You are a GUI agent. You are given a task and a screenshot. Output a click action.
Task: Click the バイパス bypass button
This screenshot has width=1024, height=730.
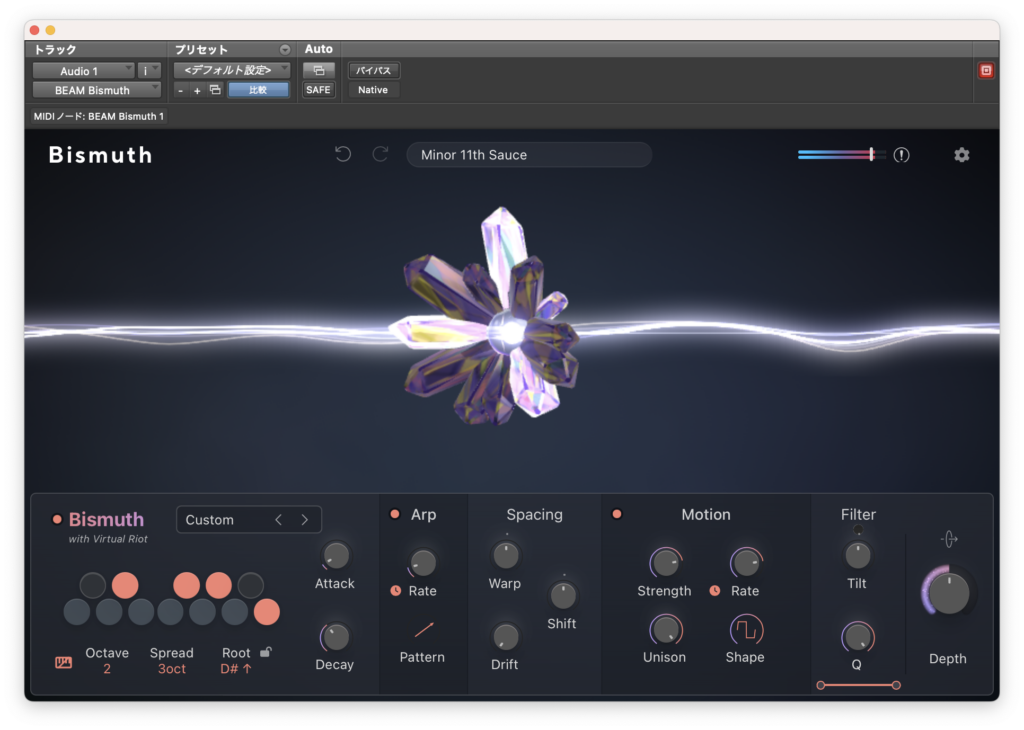(374, 70)
